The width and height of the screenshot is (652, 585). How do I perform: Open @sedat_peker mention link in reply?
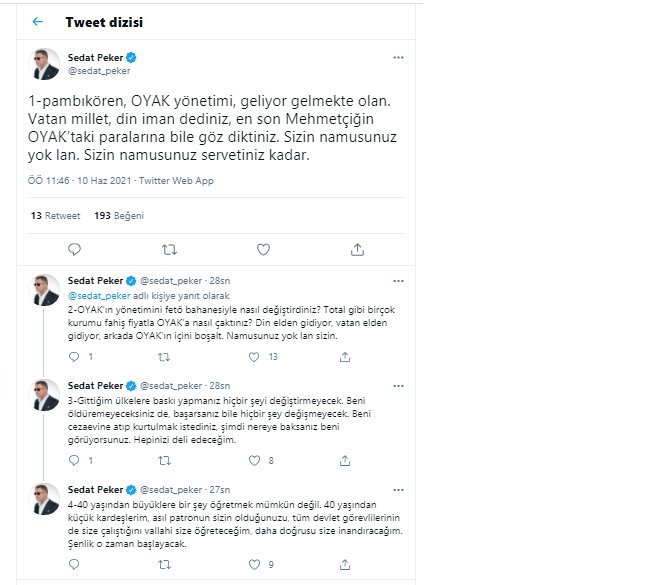pos(99,296)
